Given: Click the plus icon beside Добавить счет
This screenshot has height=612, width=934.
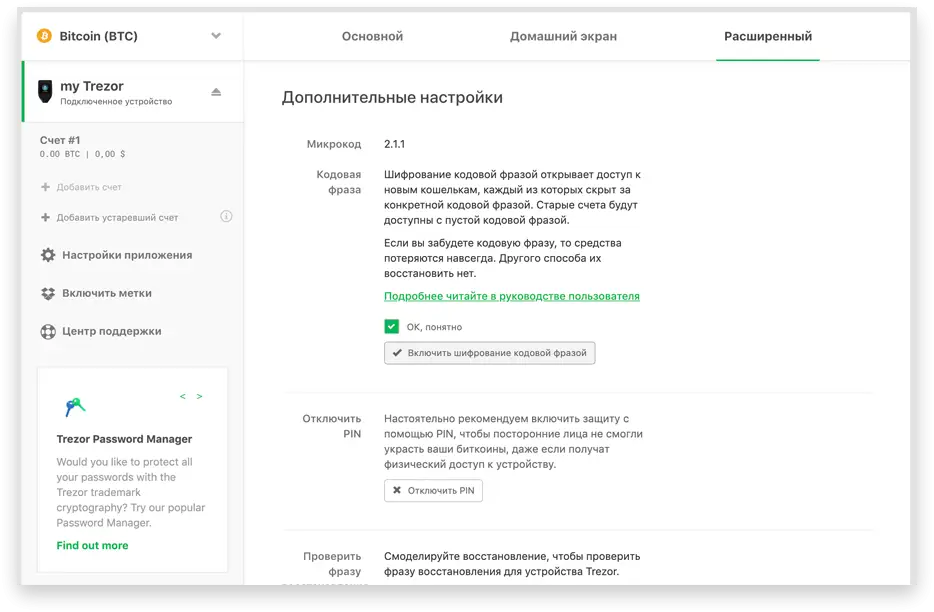Looking at the screenshot, I should tap(45, 187).
